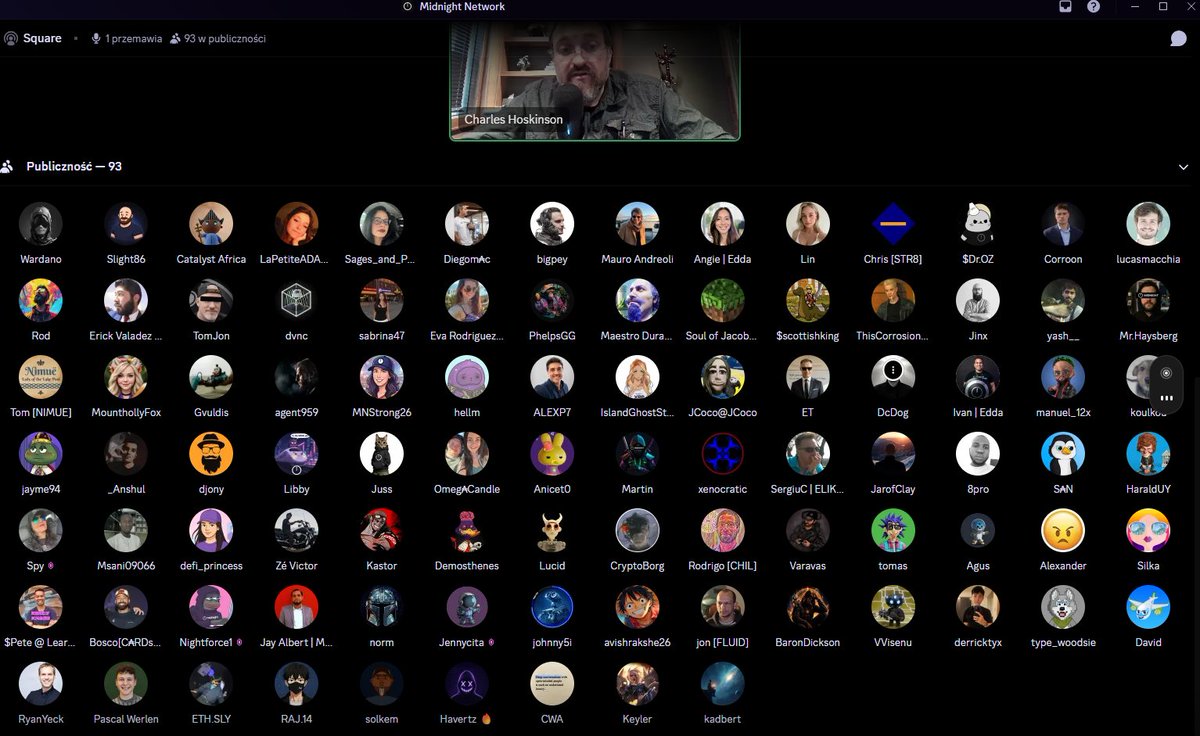The image size is (1200, 736).
Task: Open Rod's colorful avatar
Action: (x=41, y=300)
